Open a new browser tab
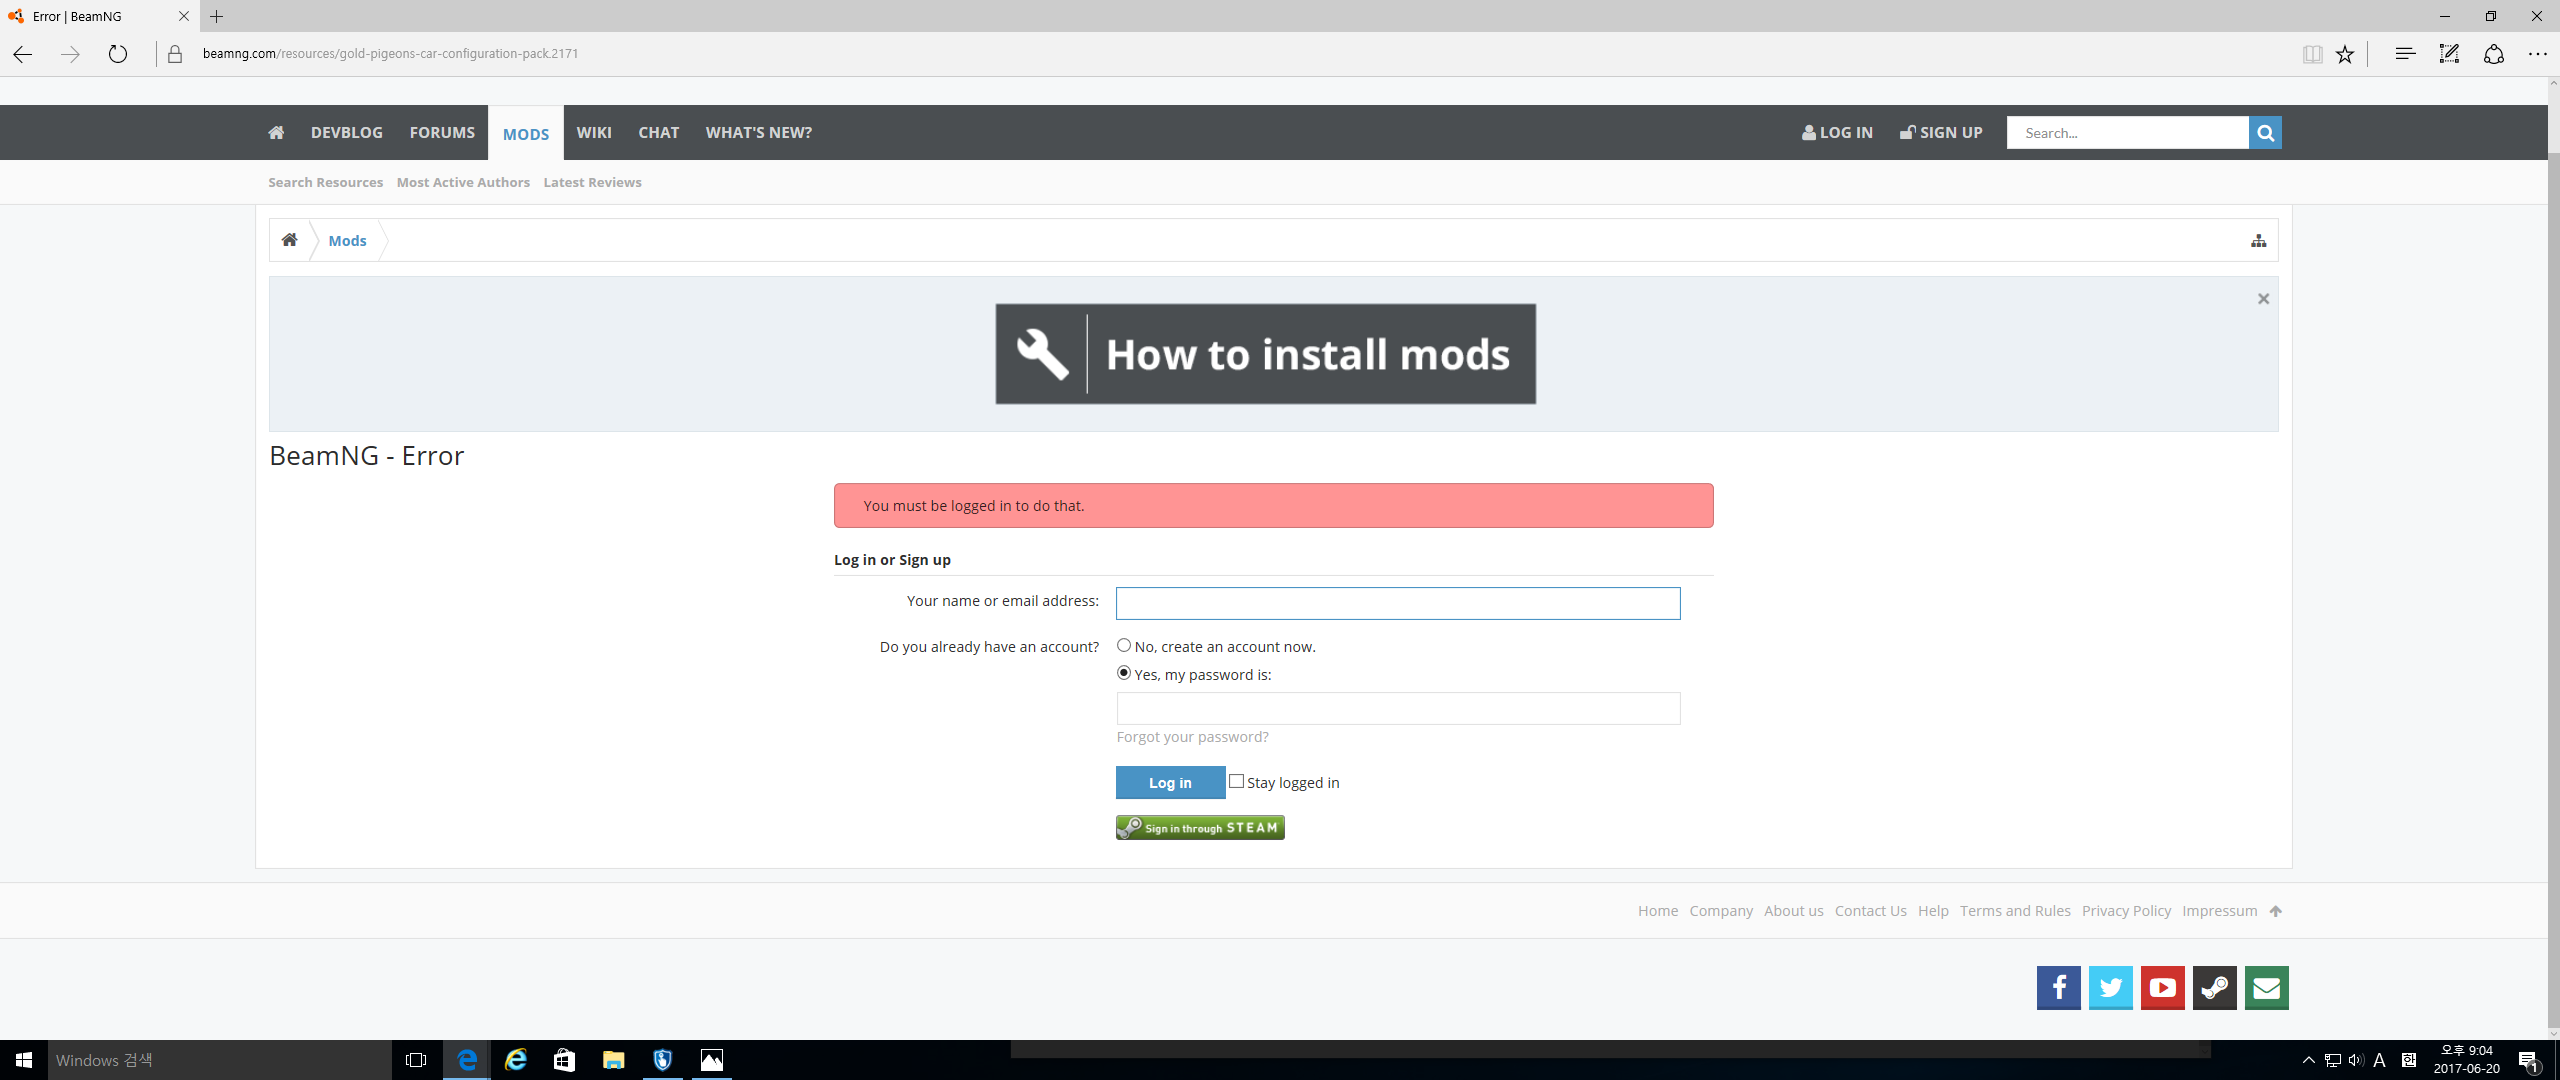 pyautogui.click(x=216, y=16)
